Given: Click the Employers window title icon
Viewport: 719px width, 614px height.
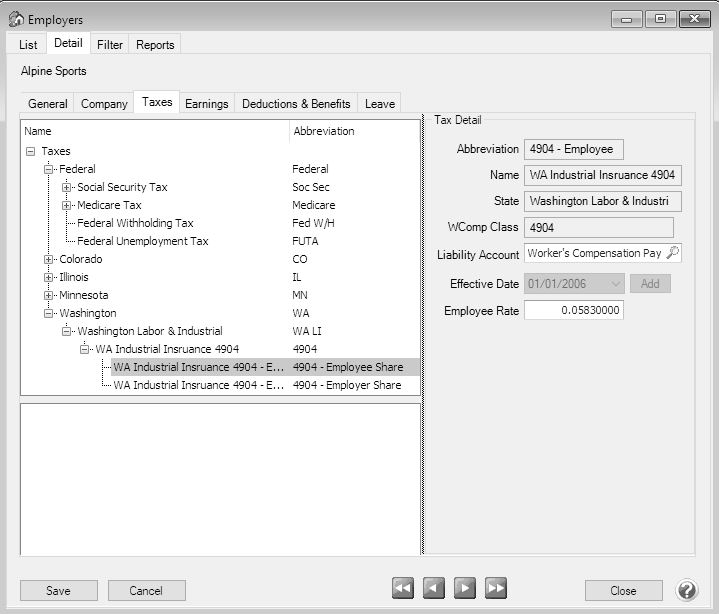Looking at the screenshot, I should click(x=15, y=19).
